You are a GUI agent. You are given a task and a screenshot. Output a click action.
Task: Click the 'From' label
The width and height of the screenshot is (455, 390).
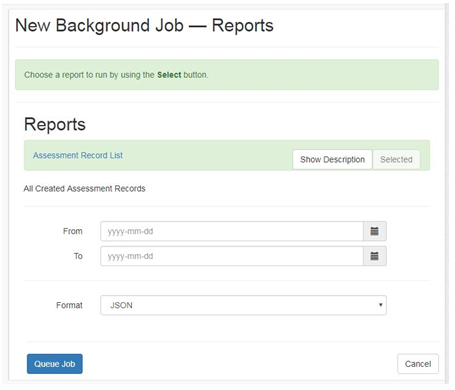point(73,231)
